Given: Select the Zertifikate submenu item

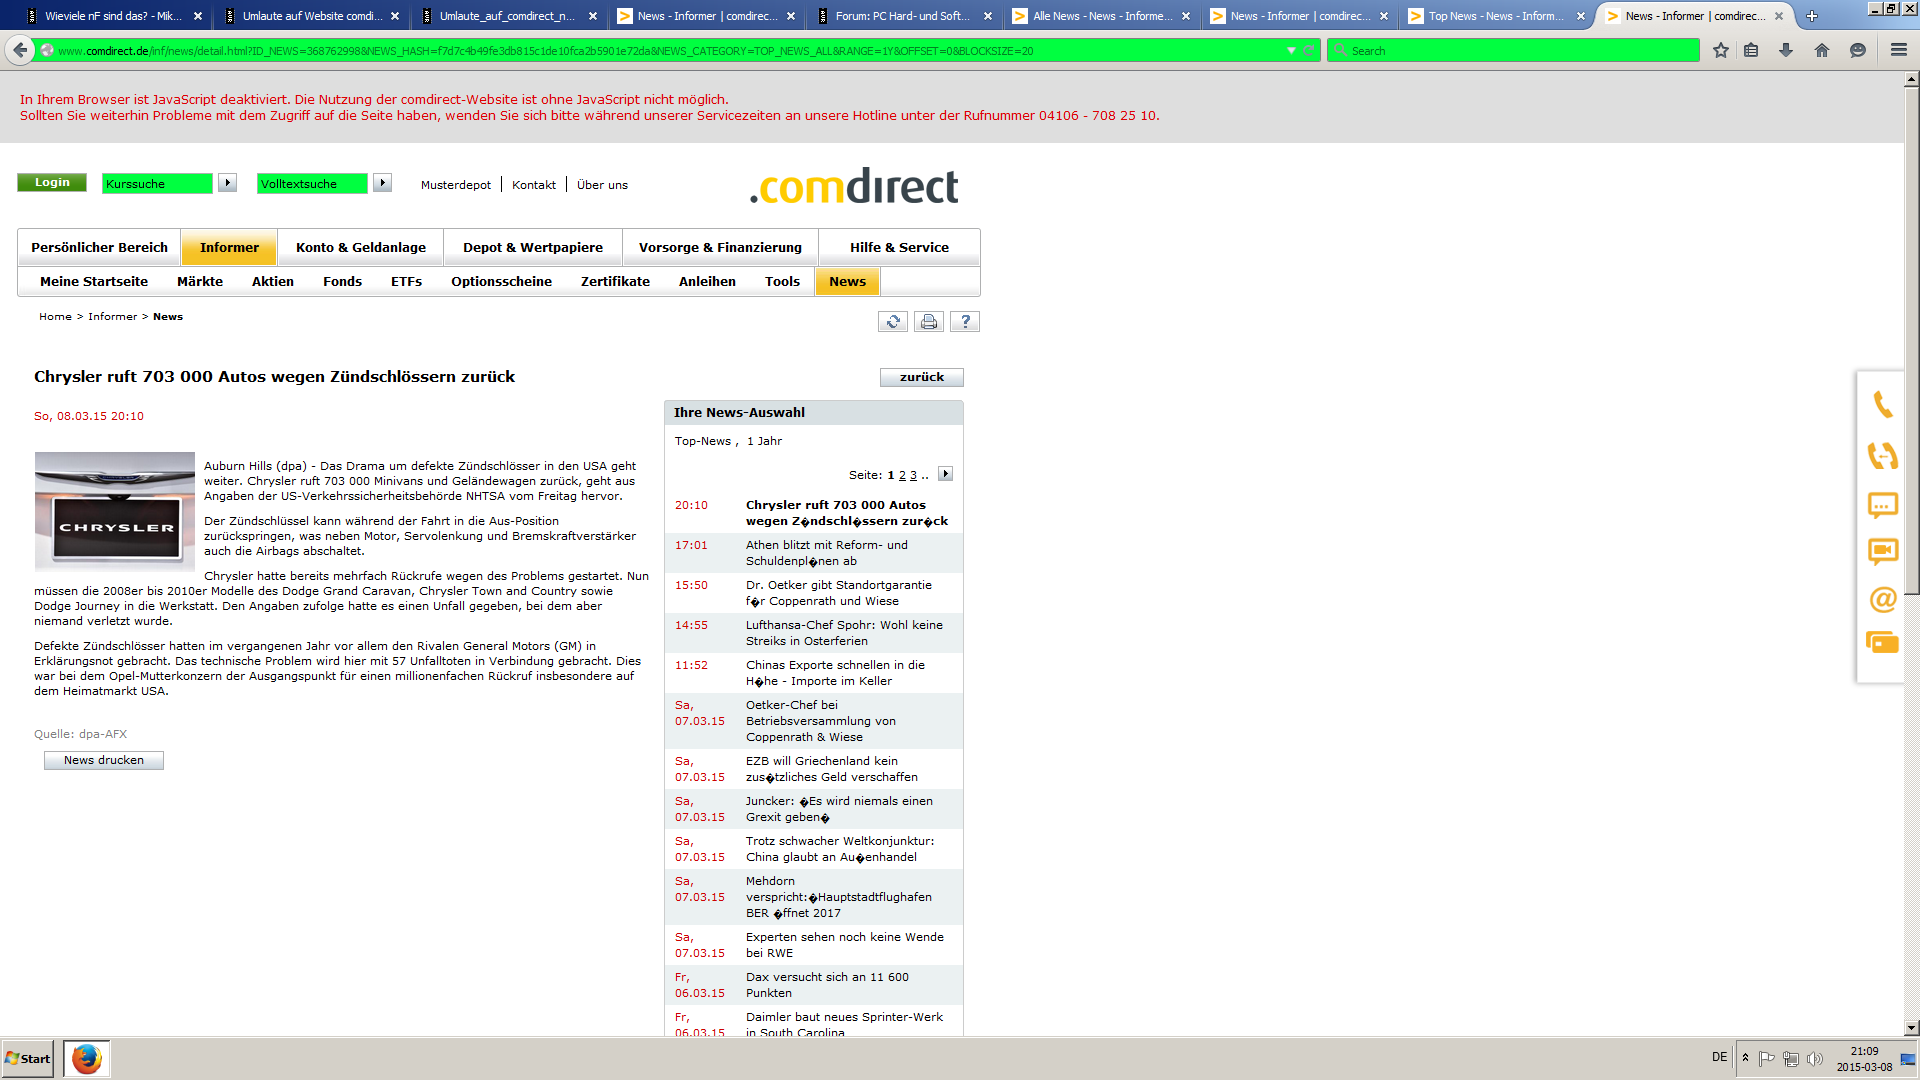Looking at the screenshot, I should click(x=615, y=281).
